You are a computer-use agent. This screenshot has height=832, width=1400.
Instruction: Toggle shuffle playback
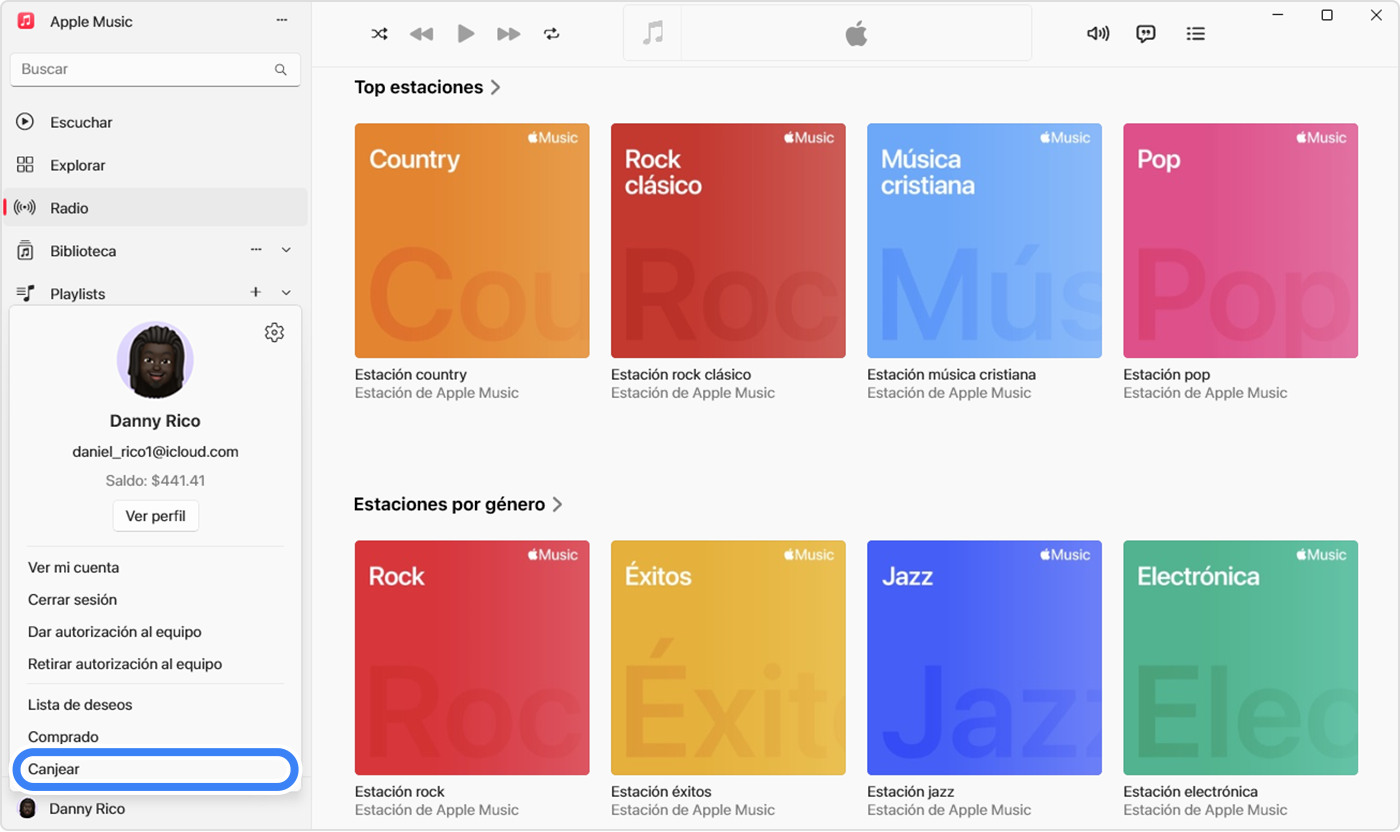coord(380,34)
